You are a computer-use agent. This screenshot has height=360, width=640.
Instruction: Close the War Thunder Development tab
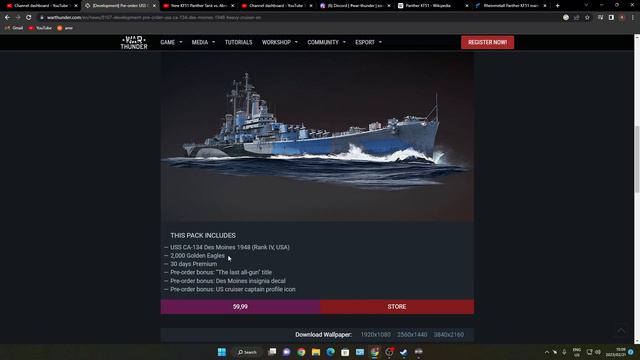click(154, 6)
